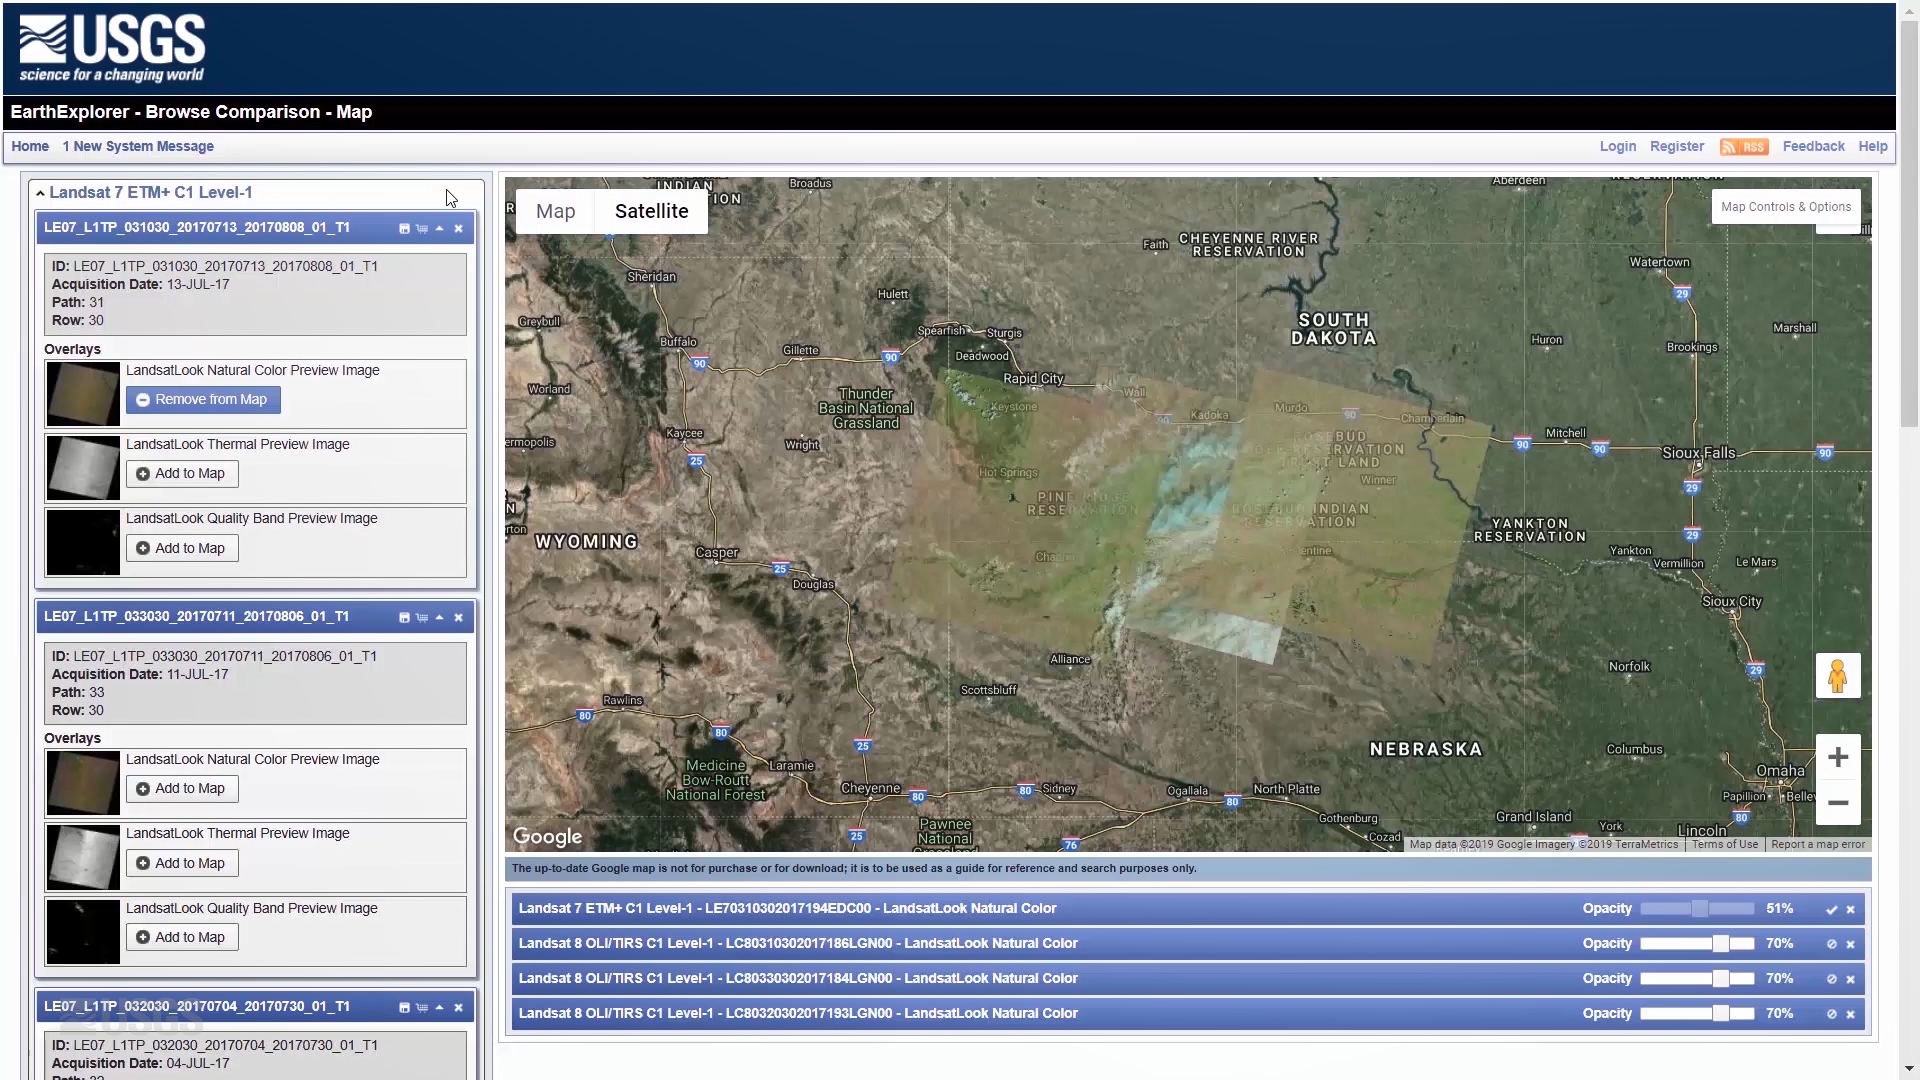Click the save icon on LE07_L1TP_033030 scene
The image size is (1920, 1080).
[404, 616]
